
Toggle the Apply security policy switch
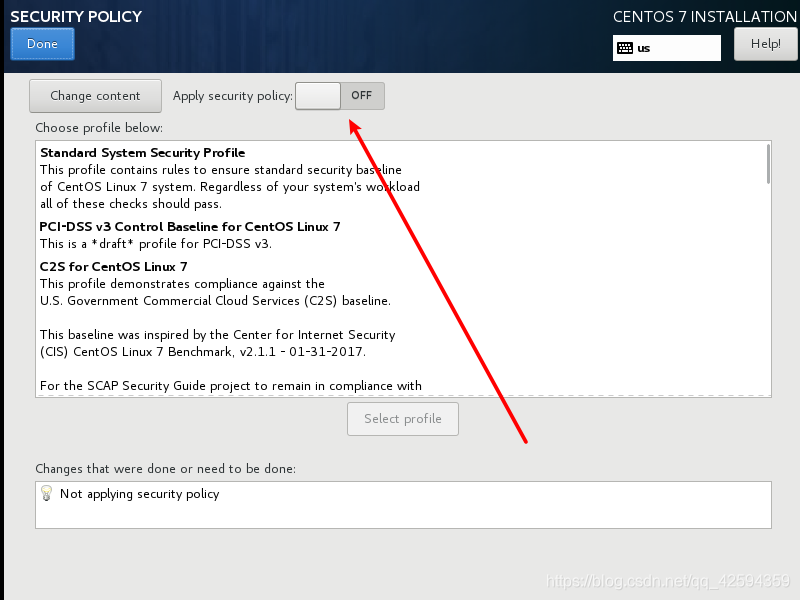tap(340, 96)
